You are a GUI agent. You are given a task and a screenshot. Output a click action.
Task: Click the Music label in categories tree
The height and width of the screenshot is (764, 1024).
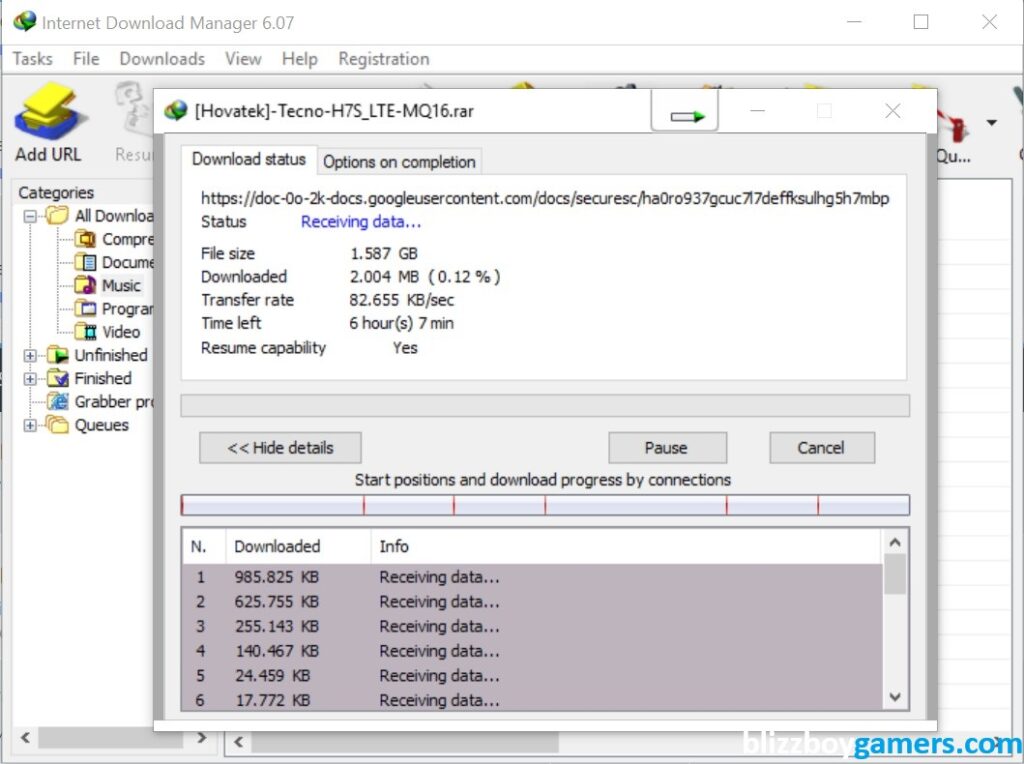121,286
